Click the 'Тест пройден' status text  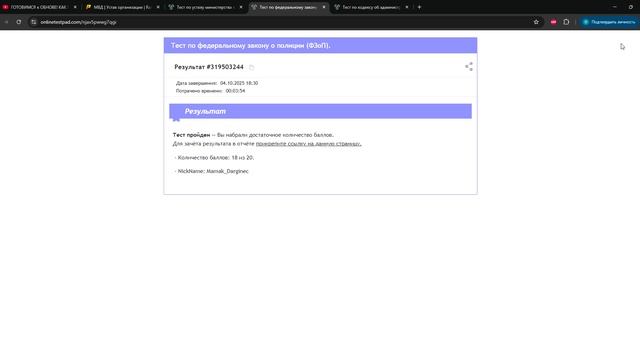[191, 135]
